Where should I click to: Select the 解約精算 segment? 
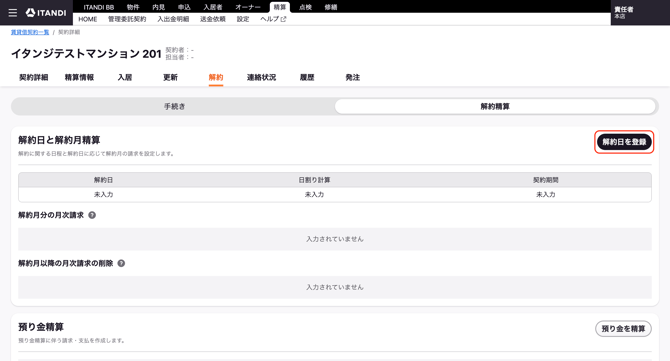[495, 106]
